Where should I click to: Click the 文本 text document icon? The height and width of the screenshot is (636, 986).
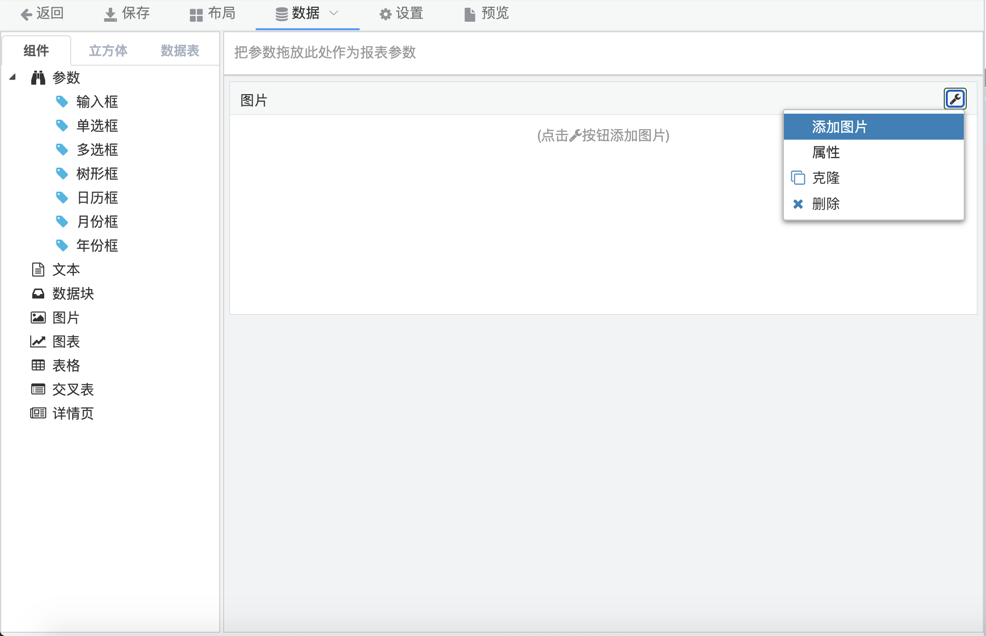click(x=38, y=270)
